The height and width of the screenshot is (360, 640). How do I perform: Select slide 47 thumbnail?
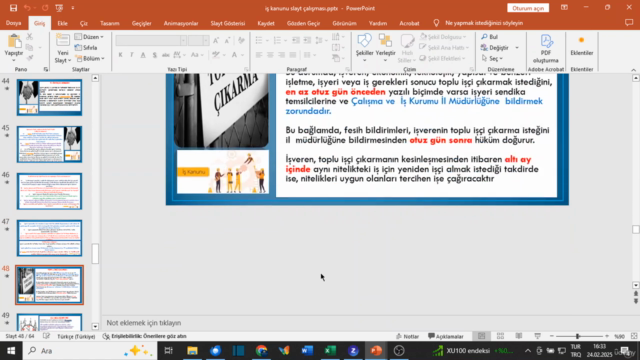click(x=49, y=238)
